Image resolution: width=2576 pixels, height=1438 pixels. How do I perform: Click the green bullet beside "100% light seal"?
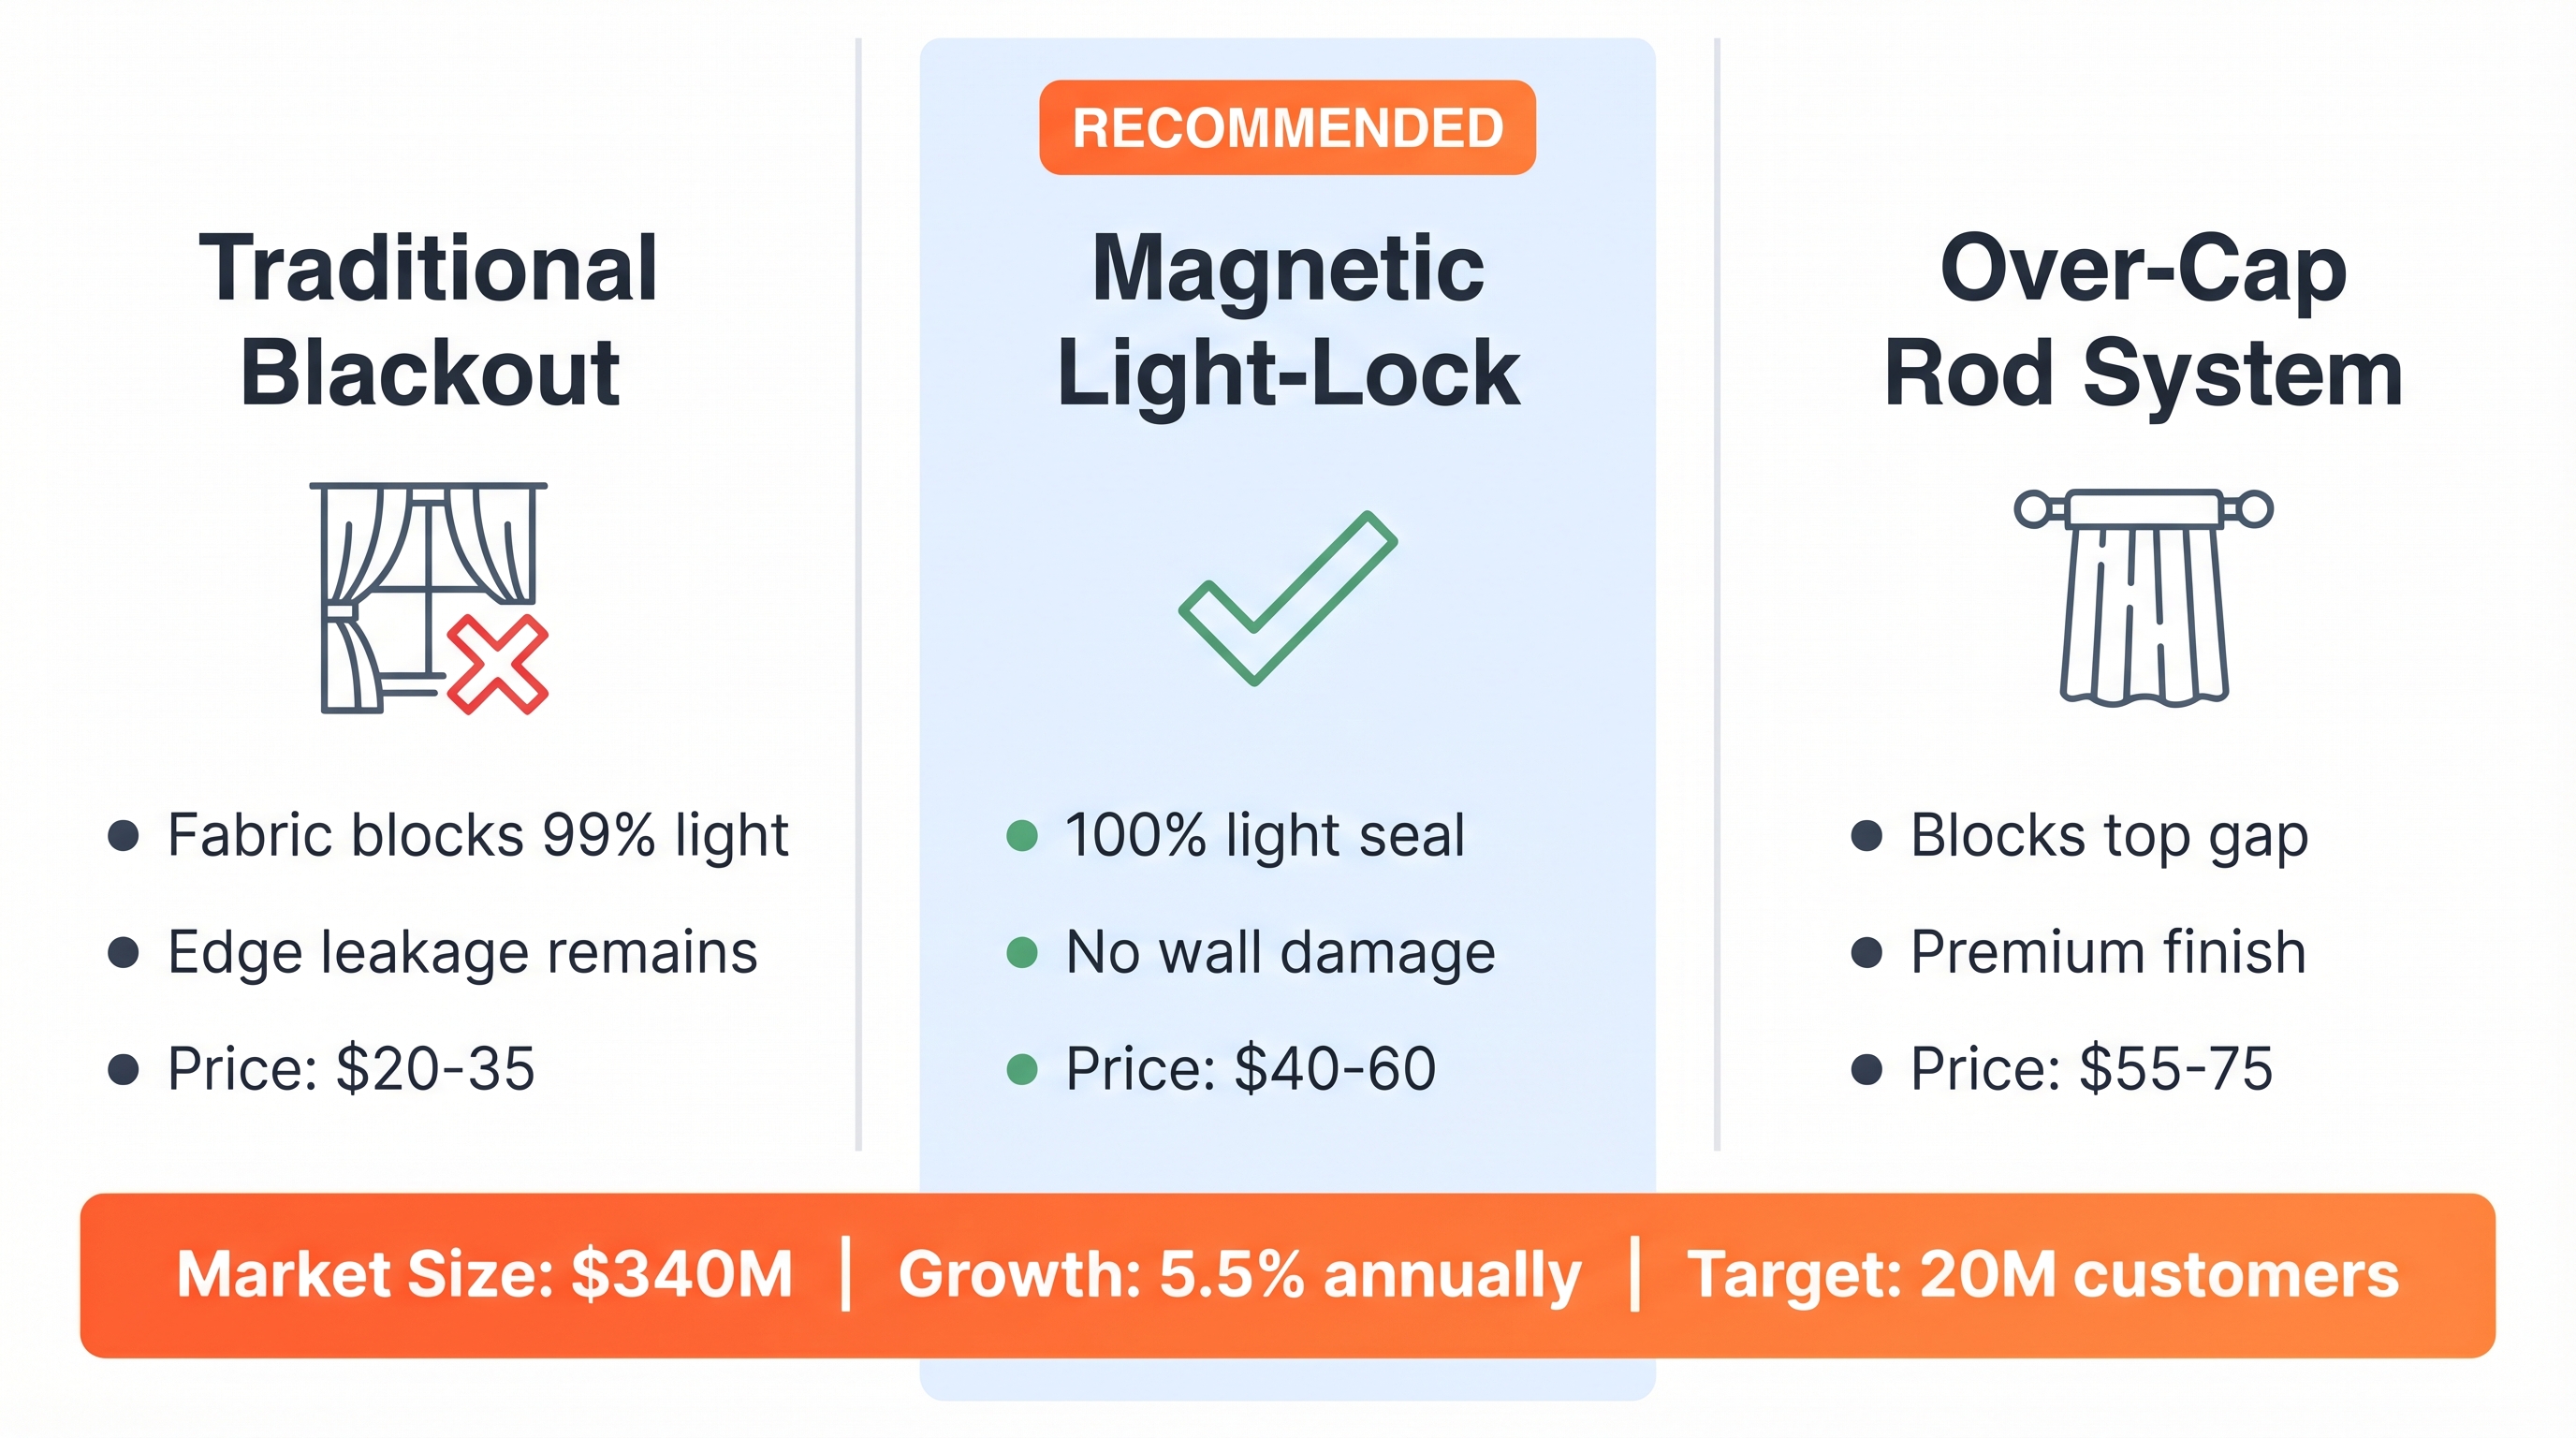click(1021, 836)
